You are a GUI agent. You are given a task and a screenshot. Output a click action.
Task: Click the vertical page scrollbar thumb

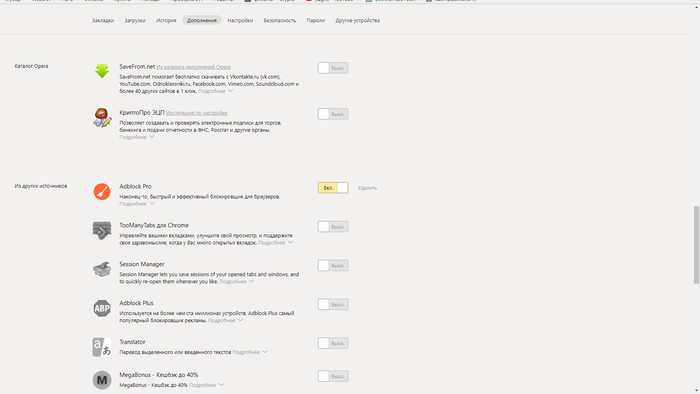click(696, 245)
